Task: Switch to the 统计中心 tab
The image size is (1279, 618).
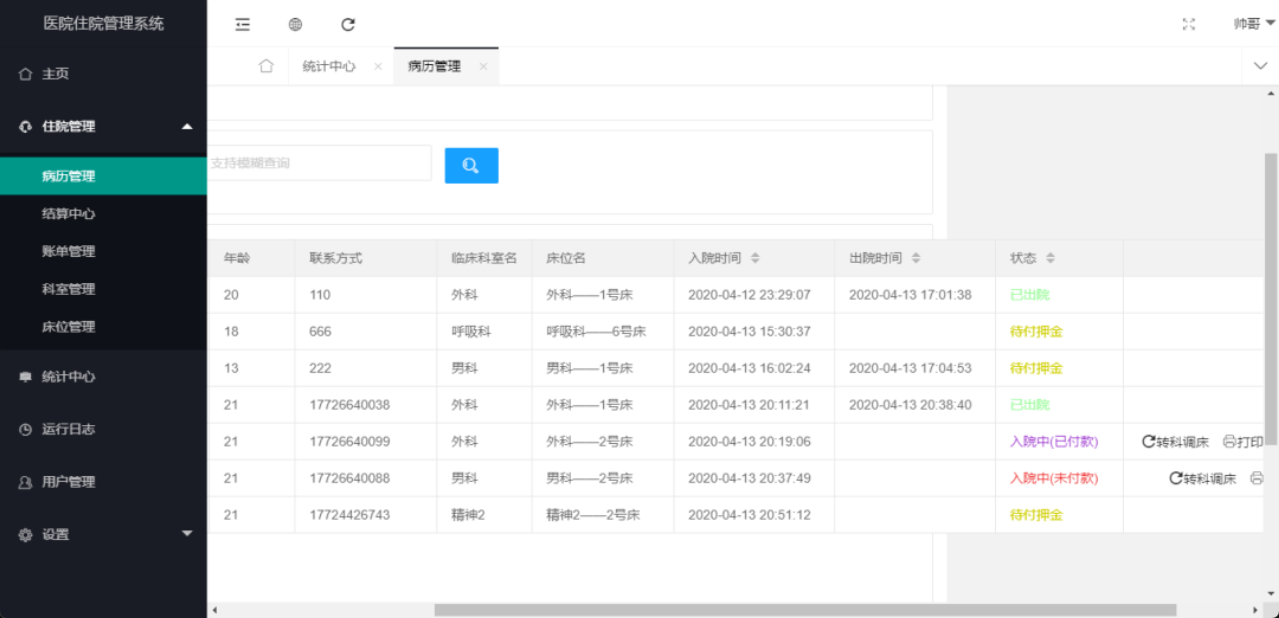Action: [329, 67]
